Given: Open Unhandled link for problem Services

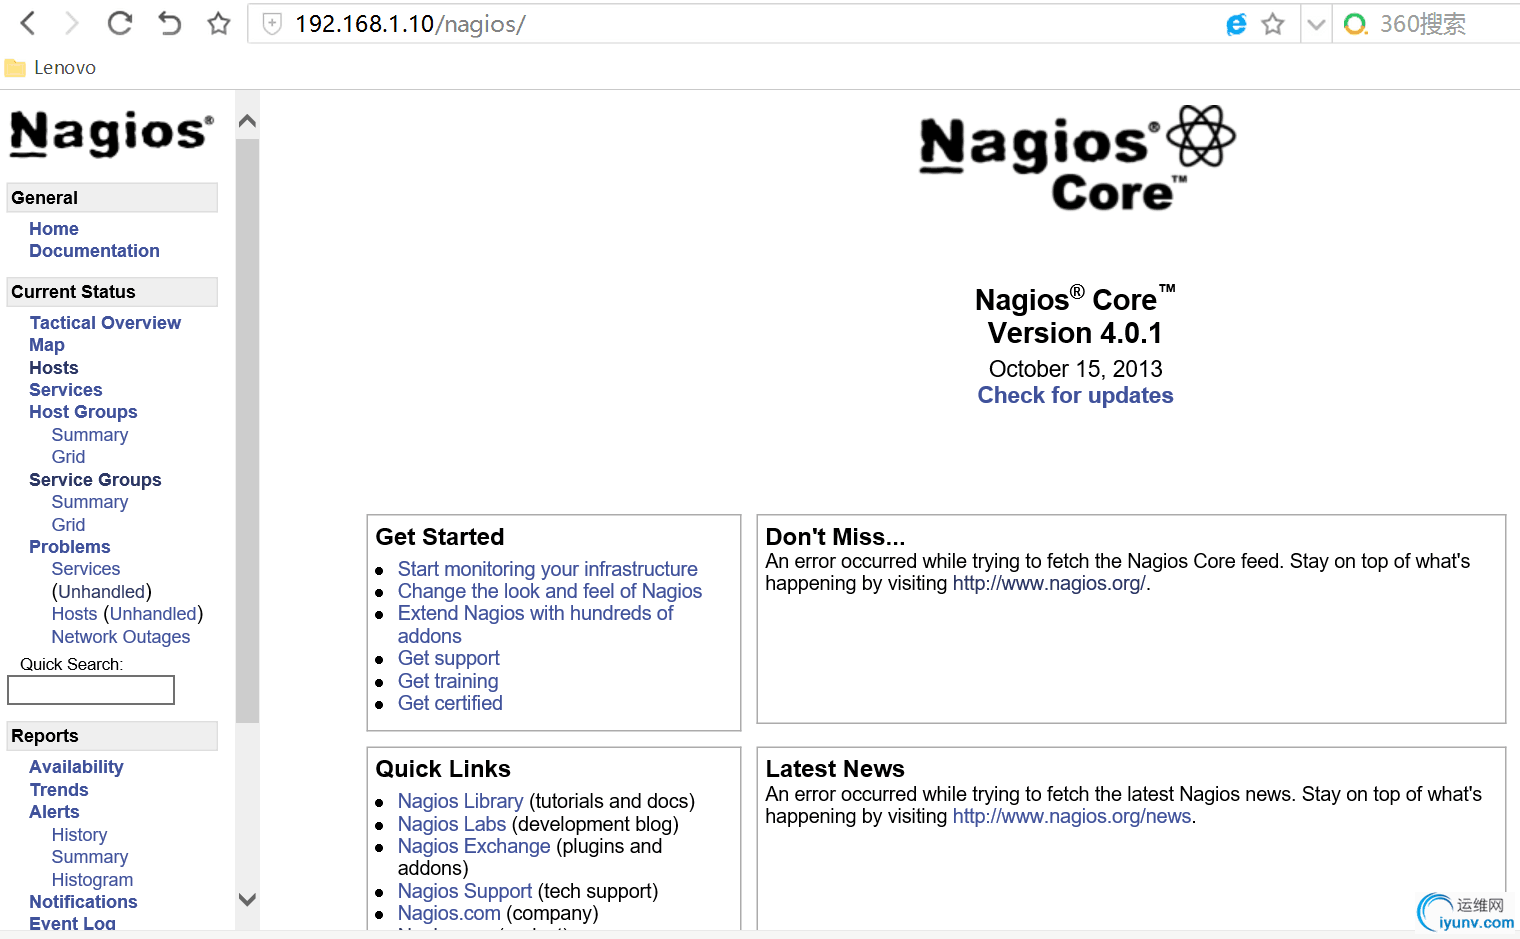Looking at the screenshot, I should tap(102, 592).
